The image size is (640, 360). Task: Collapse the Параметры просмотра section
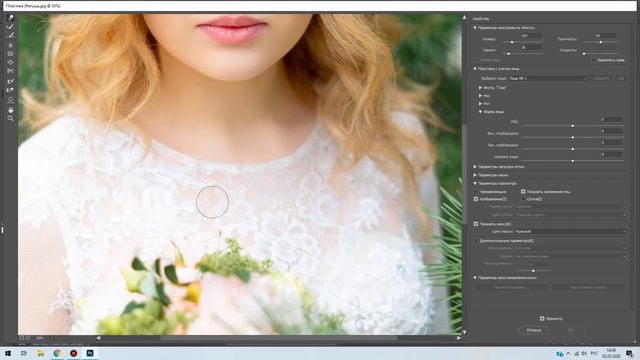coord(475,184)
